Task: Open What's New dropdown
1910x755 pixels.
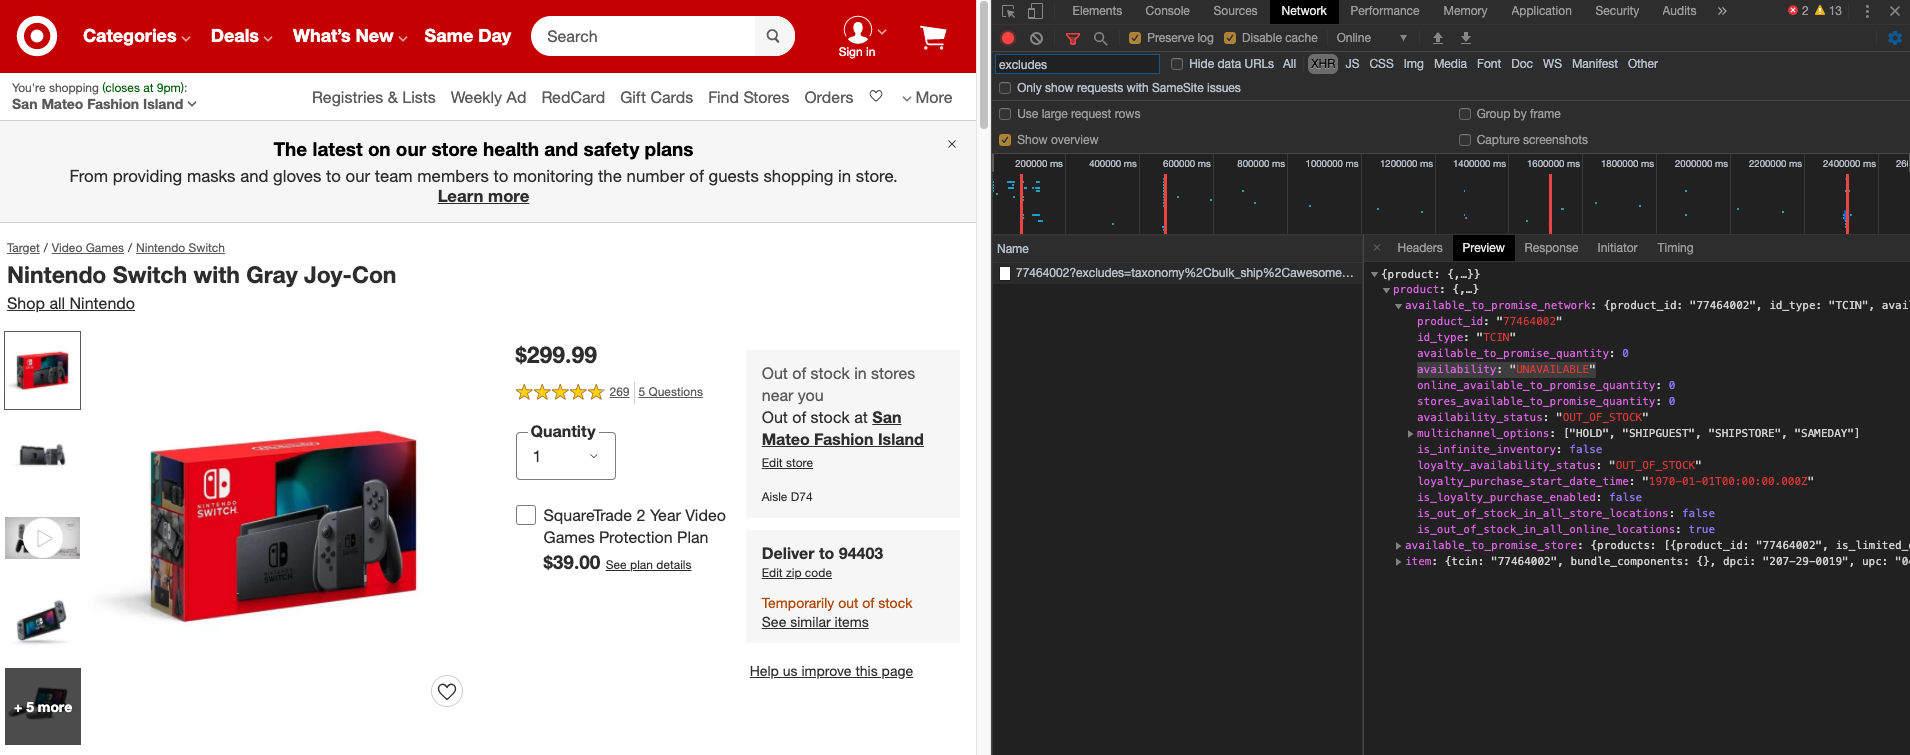Action: (350, 36)
